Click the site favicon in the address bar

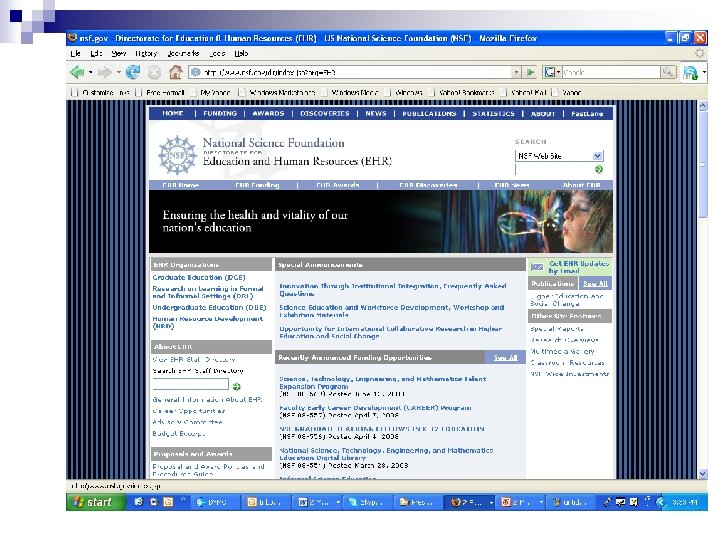196,72
